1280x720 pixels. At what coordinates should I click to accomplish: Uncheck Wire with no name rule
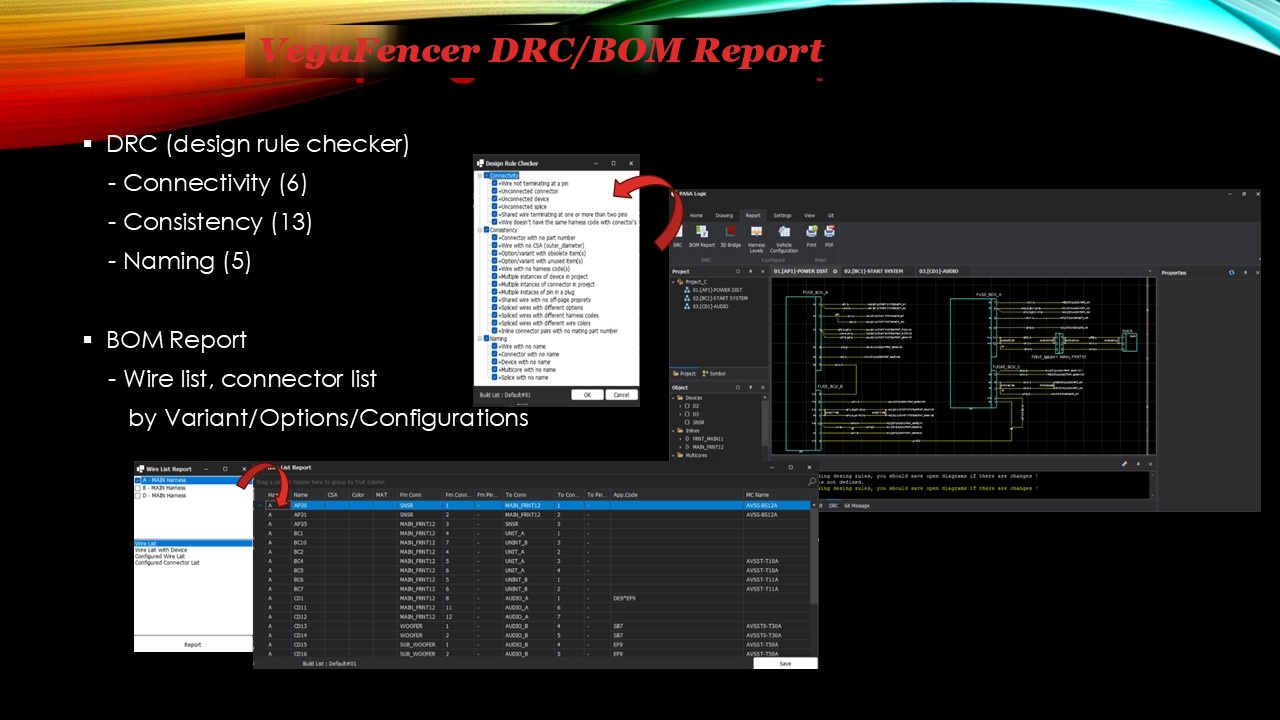pyautogui.click(x=494, y=346)
